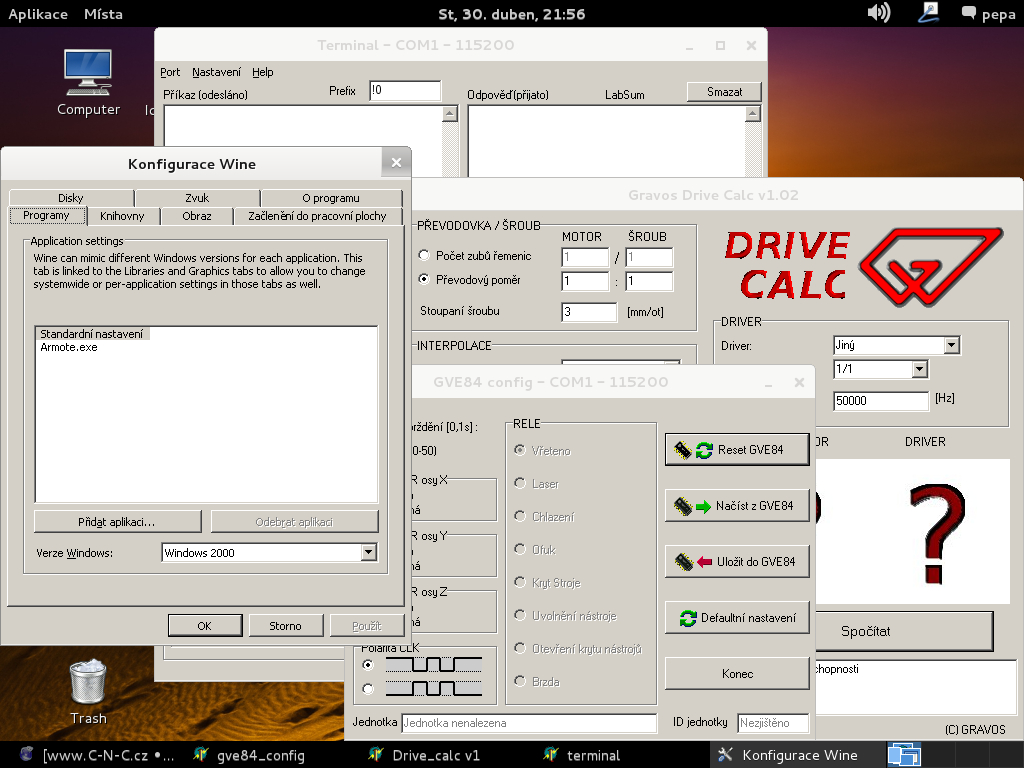Open Začlenění do pracovní plochy tab
The height and width of the screenshot is (768, 1024).
317,216
